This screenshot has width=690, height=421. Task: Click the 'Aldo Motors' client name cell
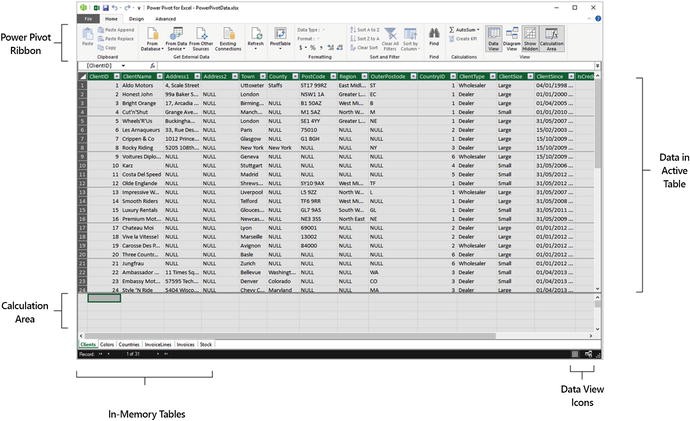click(x=138, y=85)
